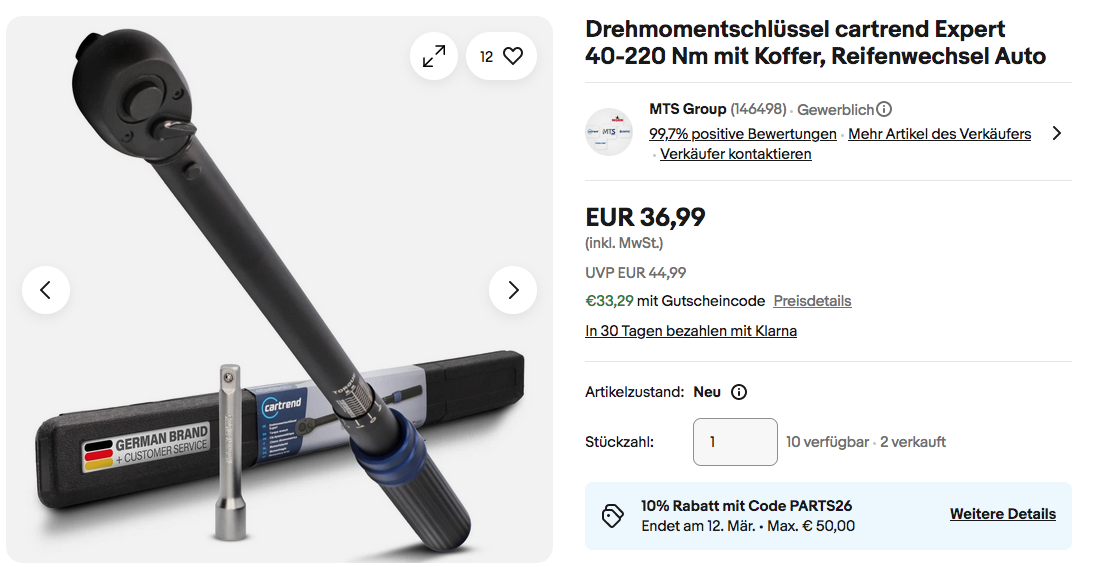
Task: Open Preisdetails link
Action: [812, 301]
